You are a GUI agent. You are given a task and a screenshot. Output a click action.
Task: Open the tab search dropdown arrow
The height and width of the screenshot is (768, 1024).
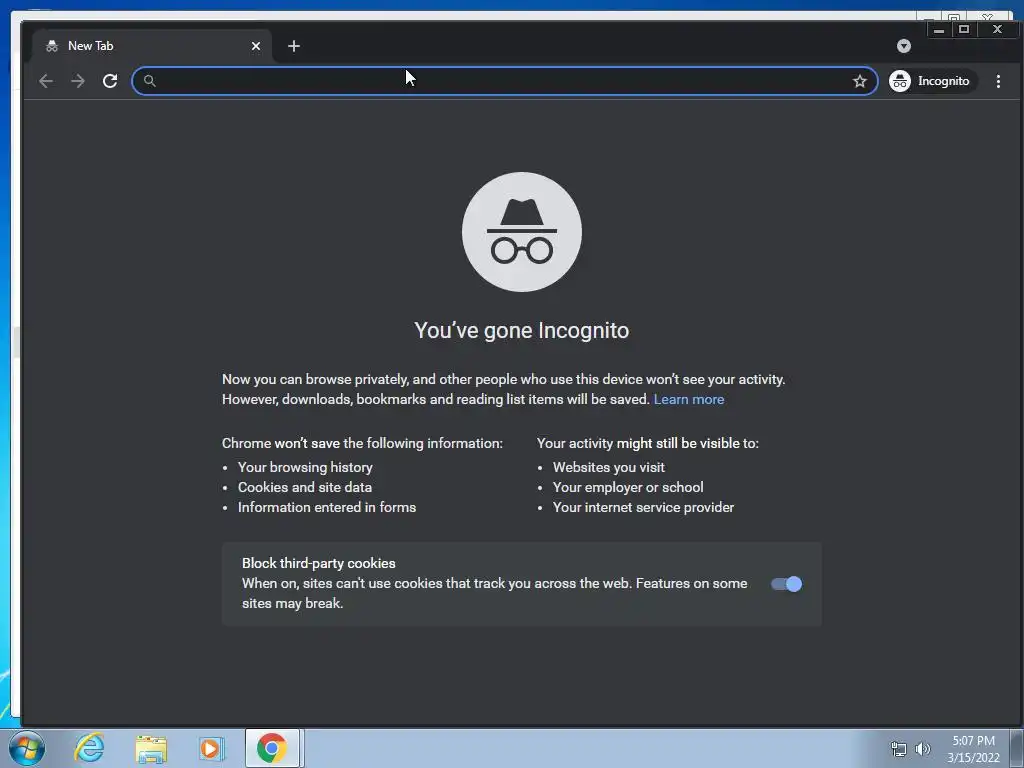pyautogui.click(x=903, y=46)
